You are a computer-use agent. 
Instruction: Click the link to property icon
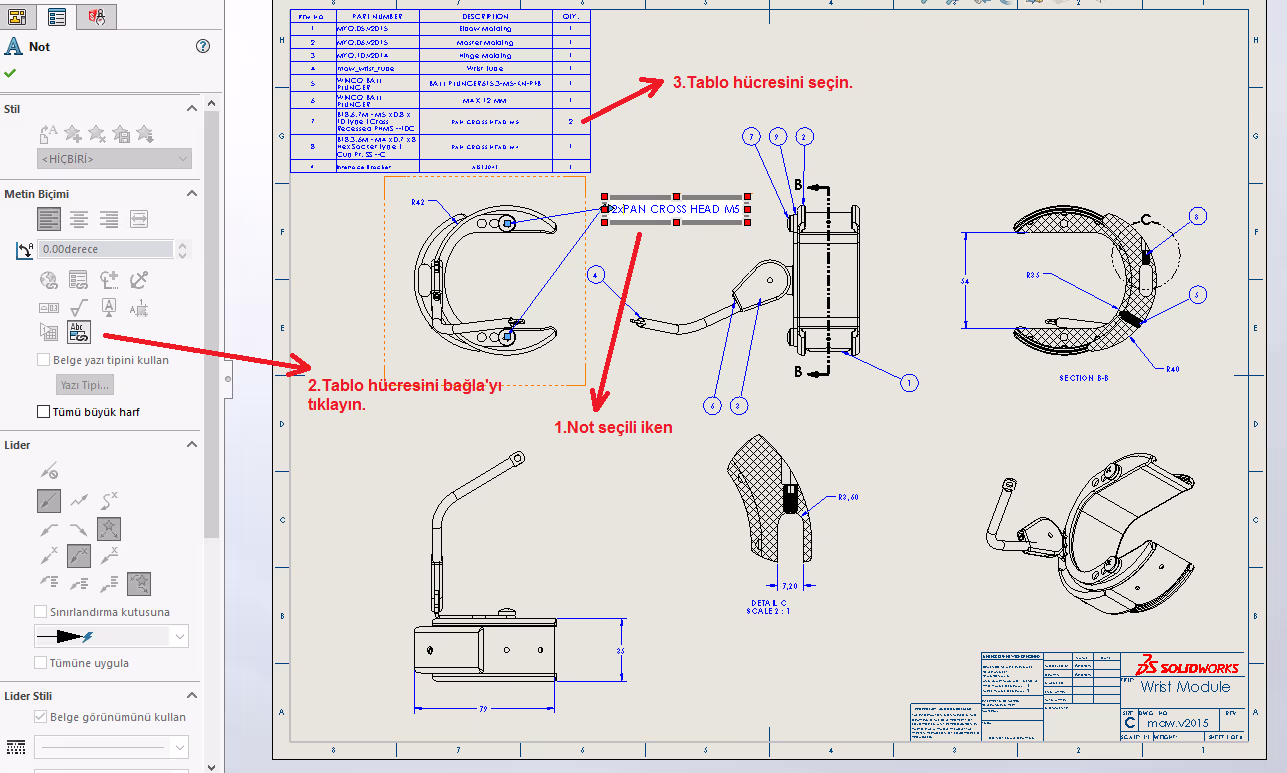coord(79,279)
